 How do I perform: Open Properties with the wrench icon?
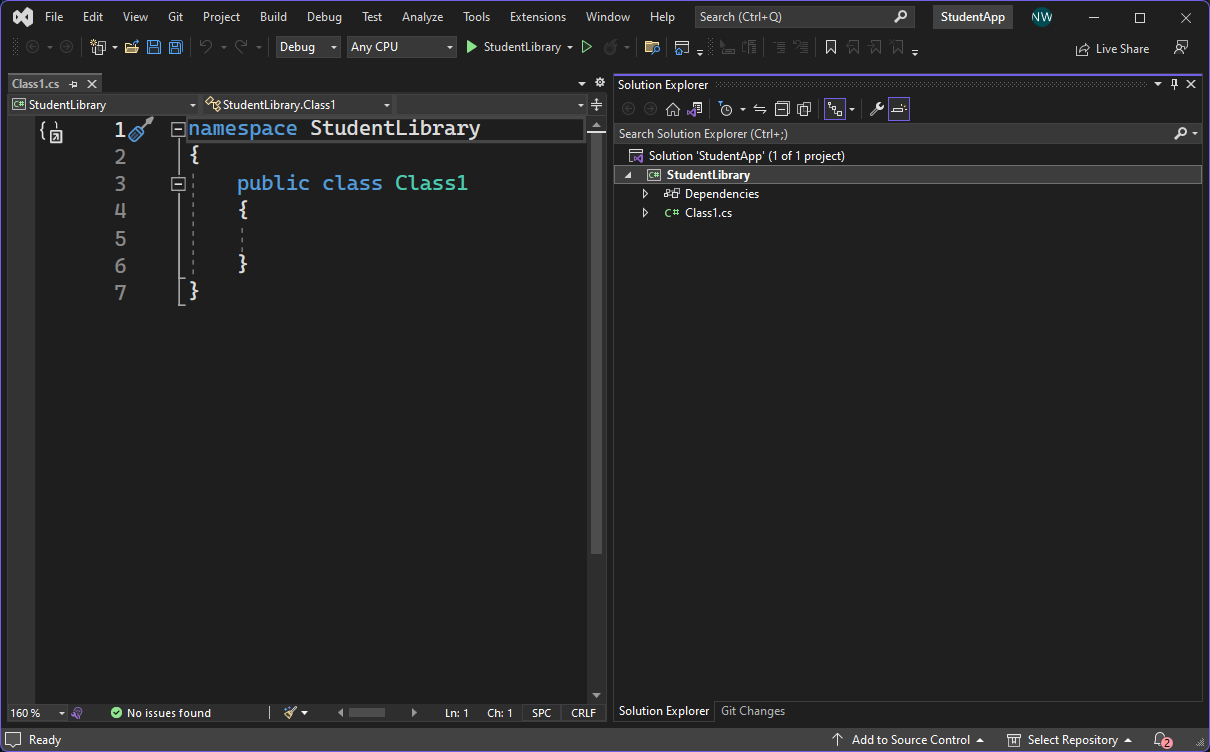point(876,109)
